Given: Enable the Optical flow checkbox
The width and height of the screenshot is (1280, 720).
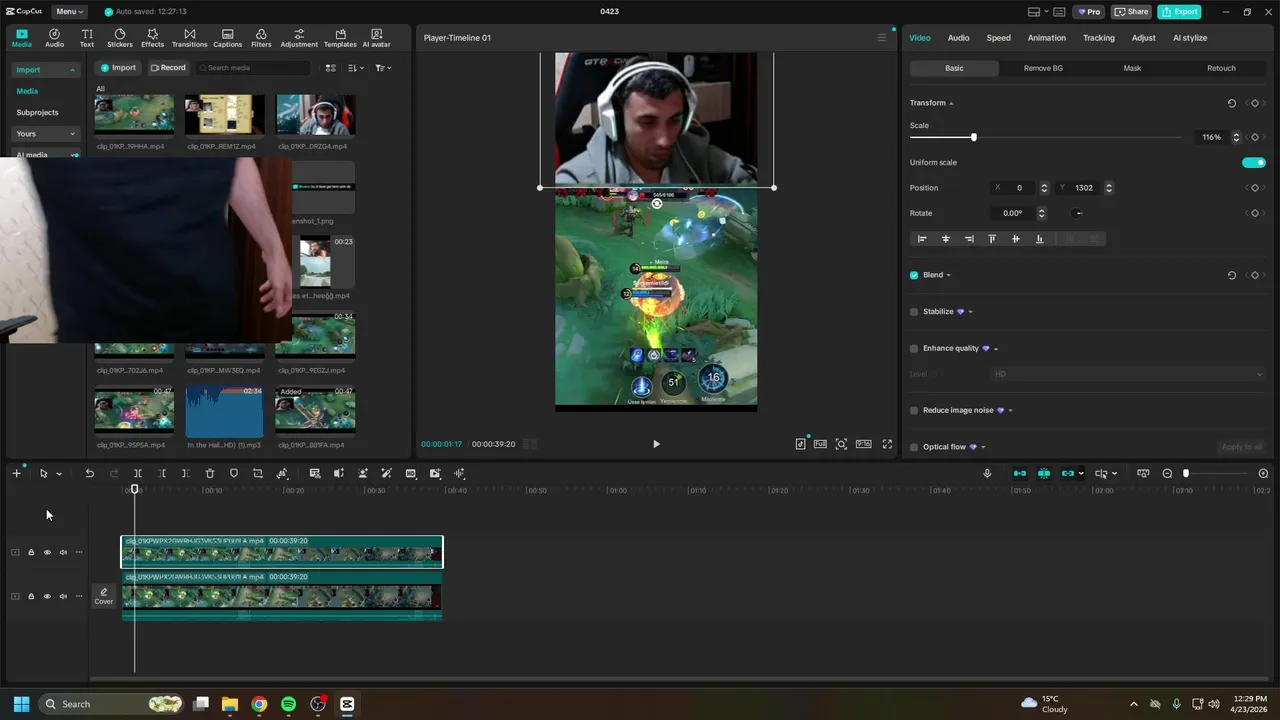Looking at the screenshot, I should [914, 447].
